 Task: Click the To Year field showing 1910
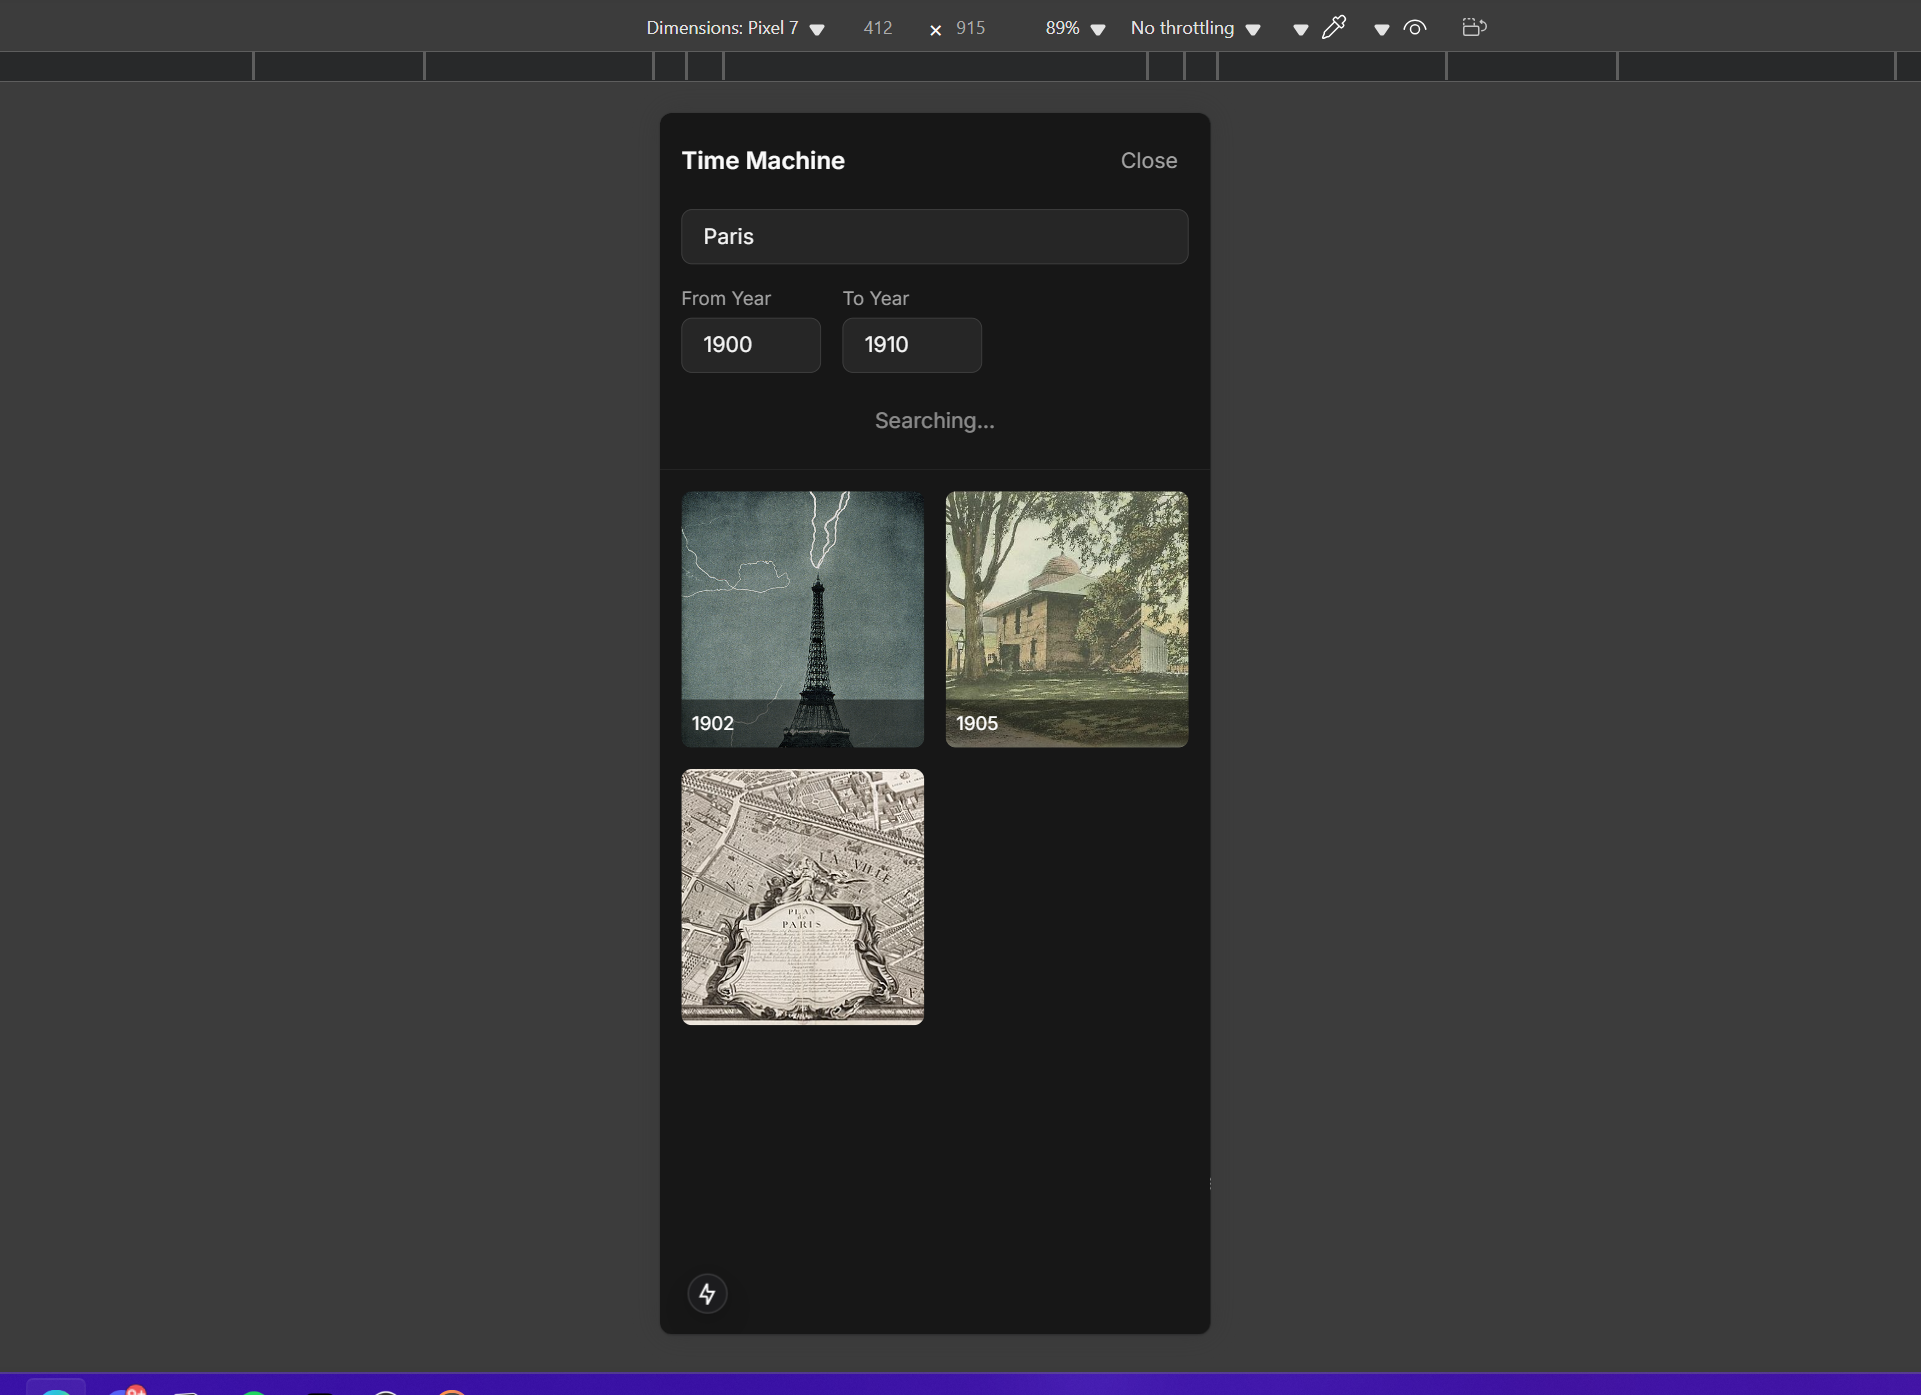[x=911, y=345]
